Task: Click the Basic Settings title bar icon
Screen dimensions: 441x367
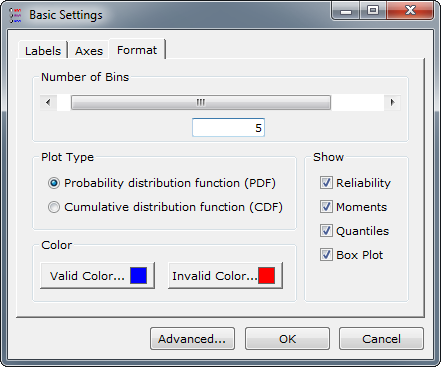Action: click(x=15, y=15)
